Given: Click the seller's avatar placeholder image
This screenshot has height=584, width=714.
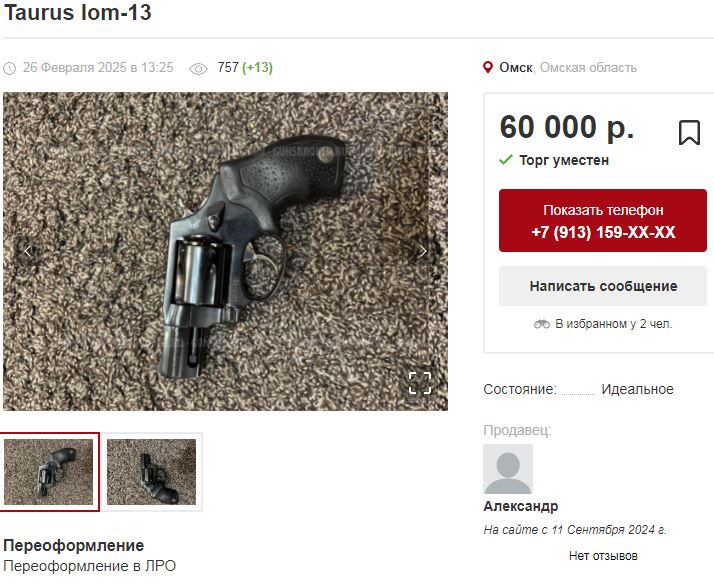Looking at the screenshot, I should click(x=508, y=469).
